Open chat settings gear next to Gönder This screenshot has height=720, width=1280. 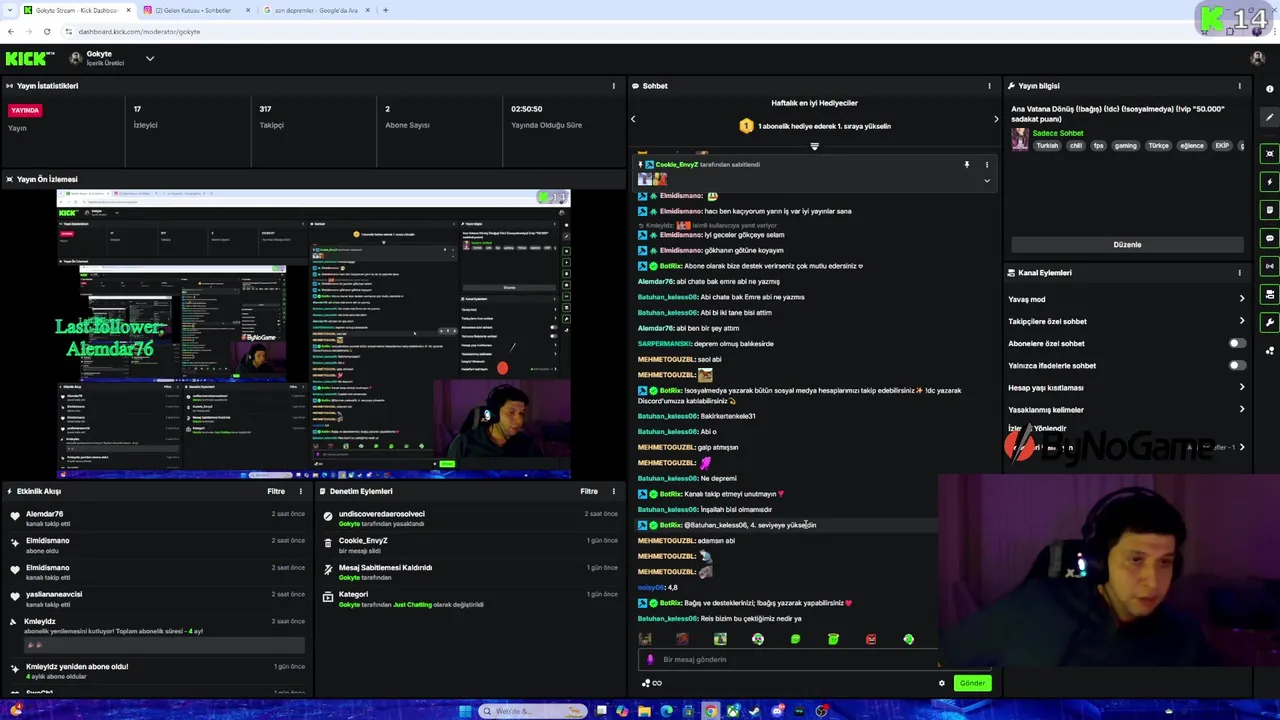tap(941, 683)
